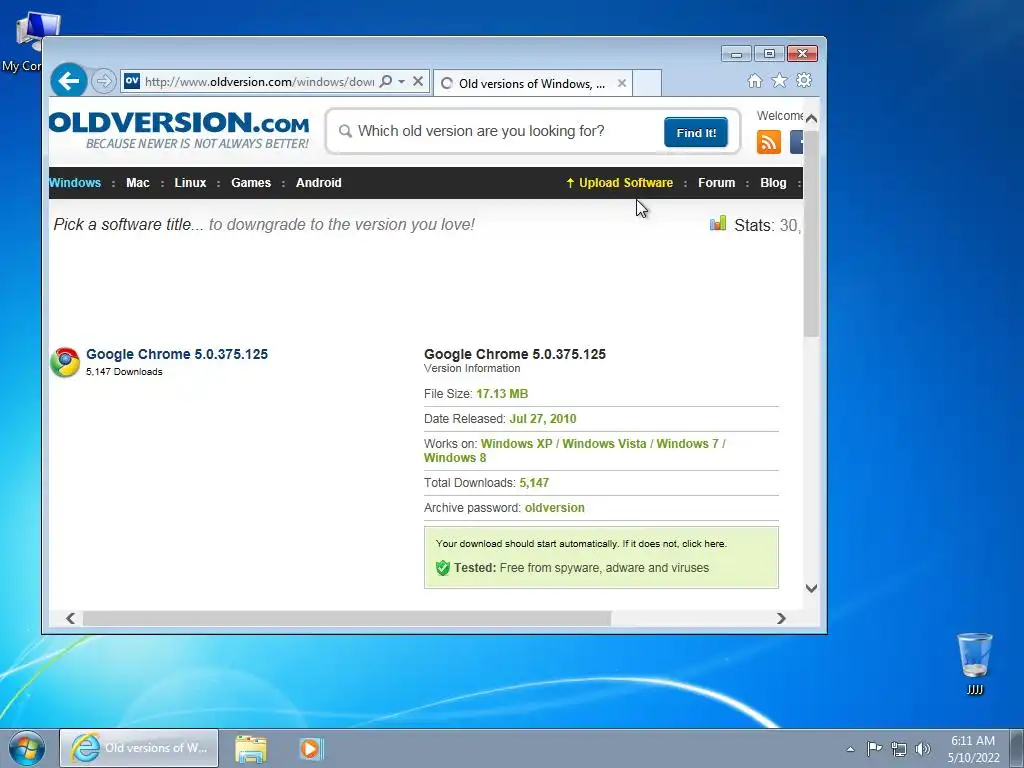This screenshot has width=1024, height=768.
Task: Click the Find It! button
Action: click(x=696, y=133)
